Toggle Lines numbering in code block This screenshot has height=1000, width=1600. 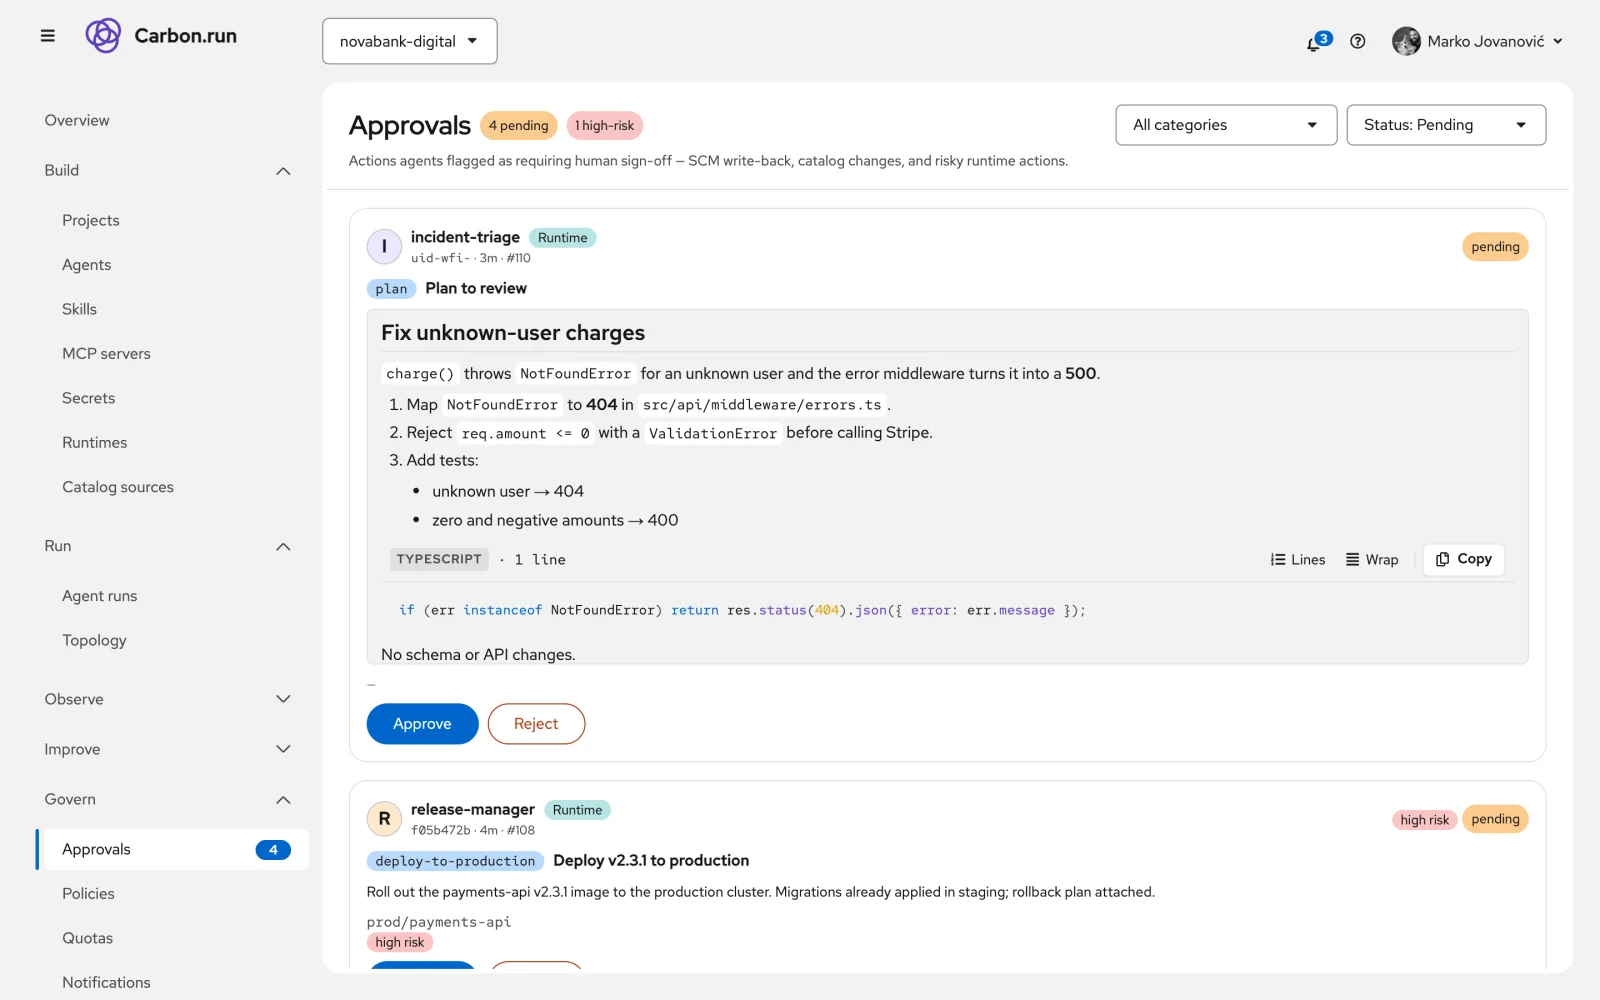[x=1298, y=559]
